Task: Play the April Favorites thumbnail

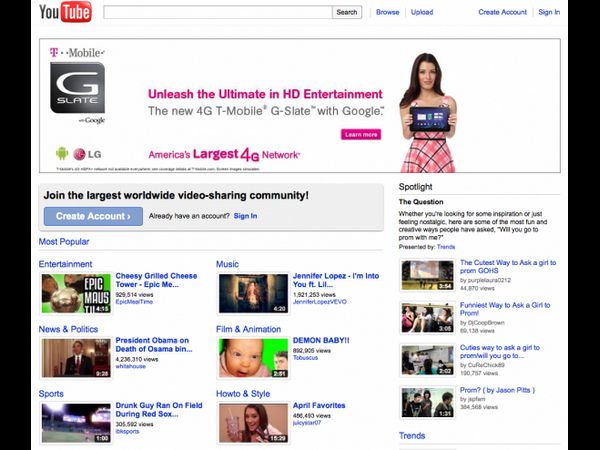Action: 253,423
